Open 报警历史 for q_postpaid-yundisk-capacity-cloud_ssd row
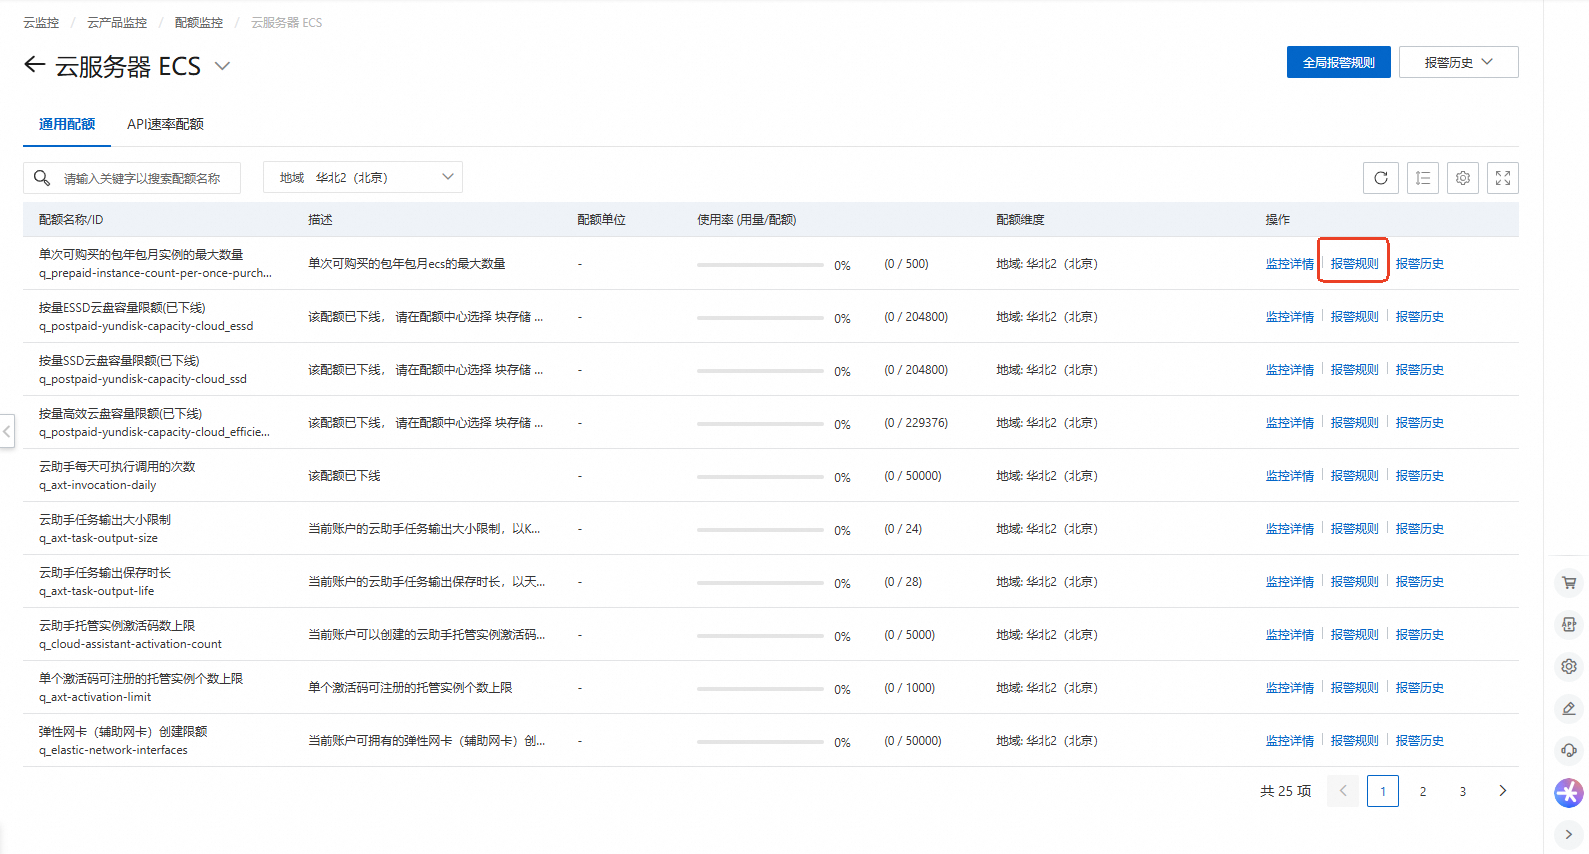Image resolution: width=1589 pixels, height=854 pixels. tap(1420, 370)
